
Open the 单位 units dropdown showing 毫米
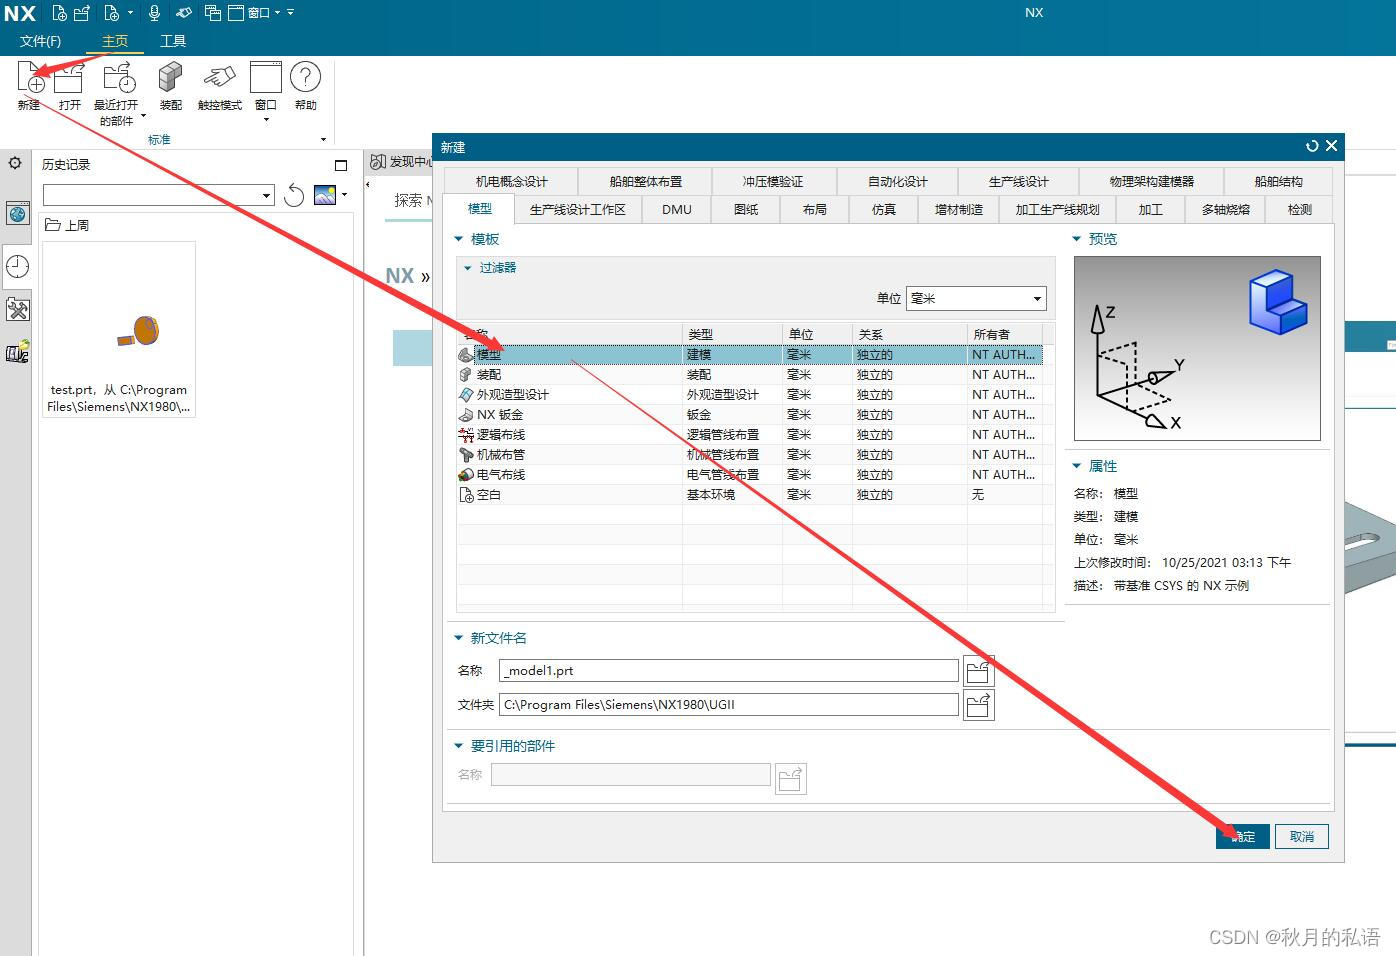pyautogui.click(x=976, y=298)
